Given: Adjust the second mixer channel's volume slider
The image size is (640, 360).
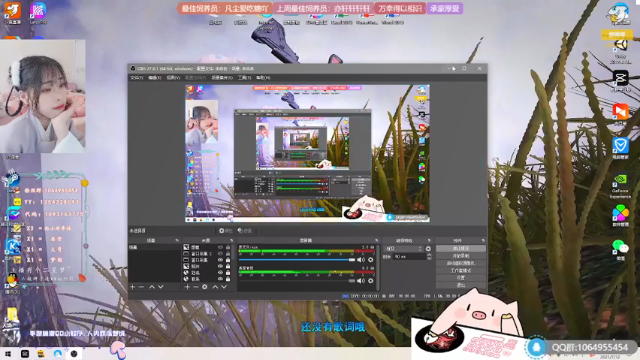Looking at the screenshot, I should click(297, 280).
